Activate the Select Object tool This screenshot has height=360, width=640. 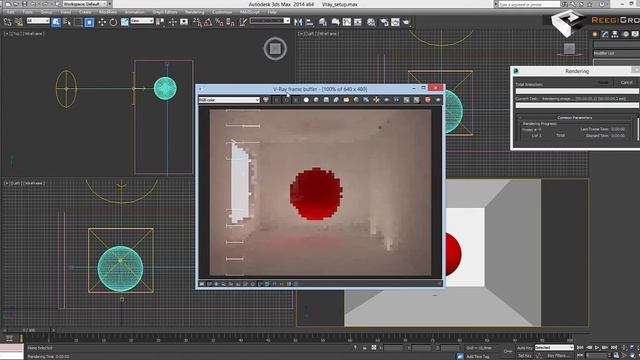[x=56, y=22]
